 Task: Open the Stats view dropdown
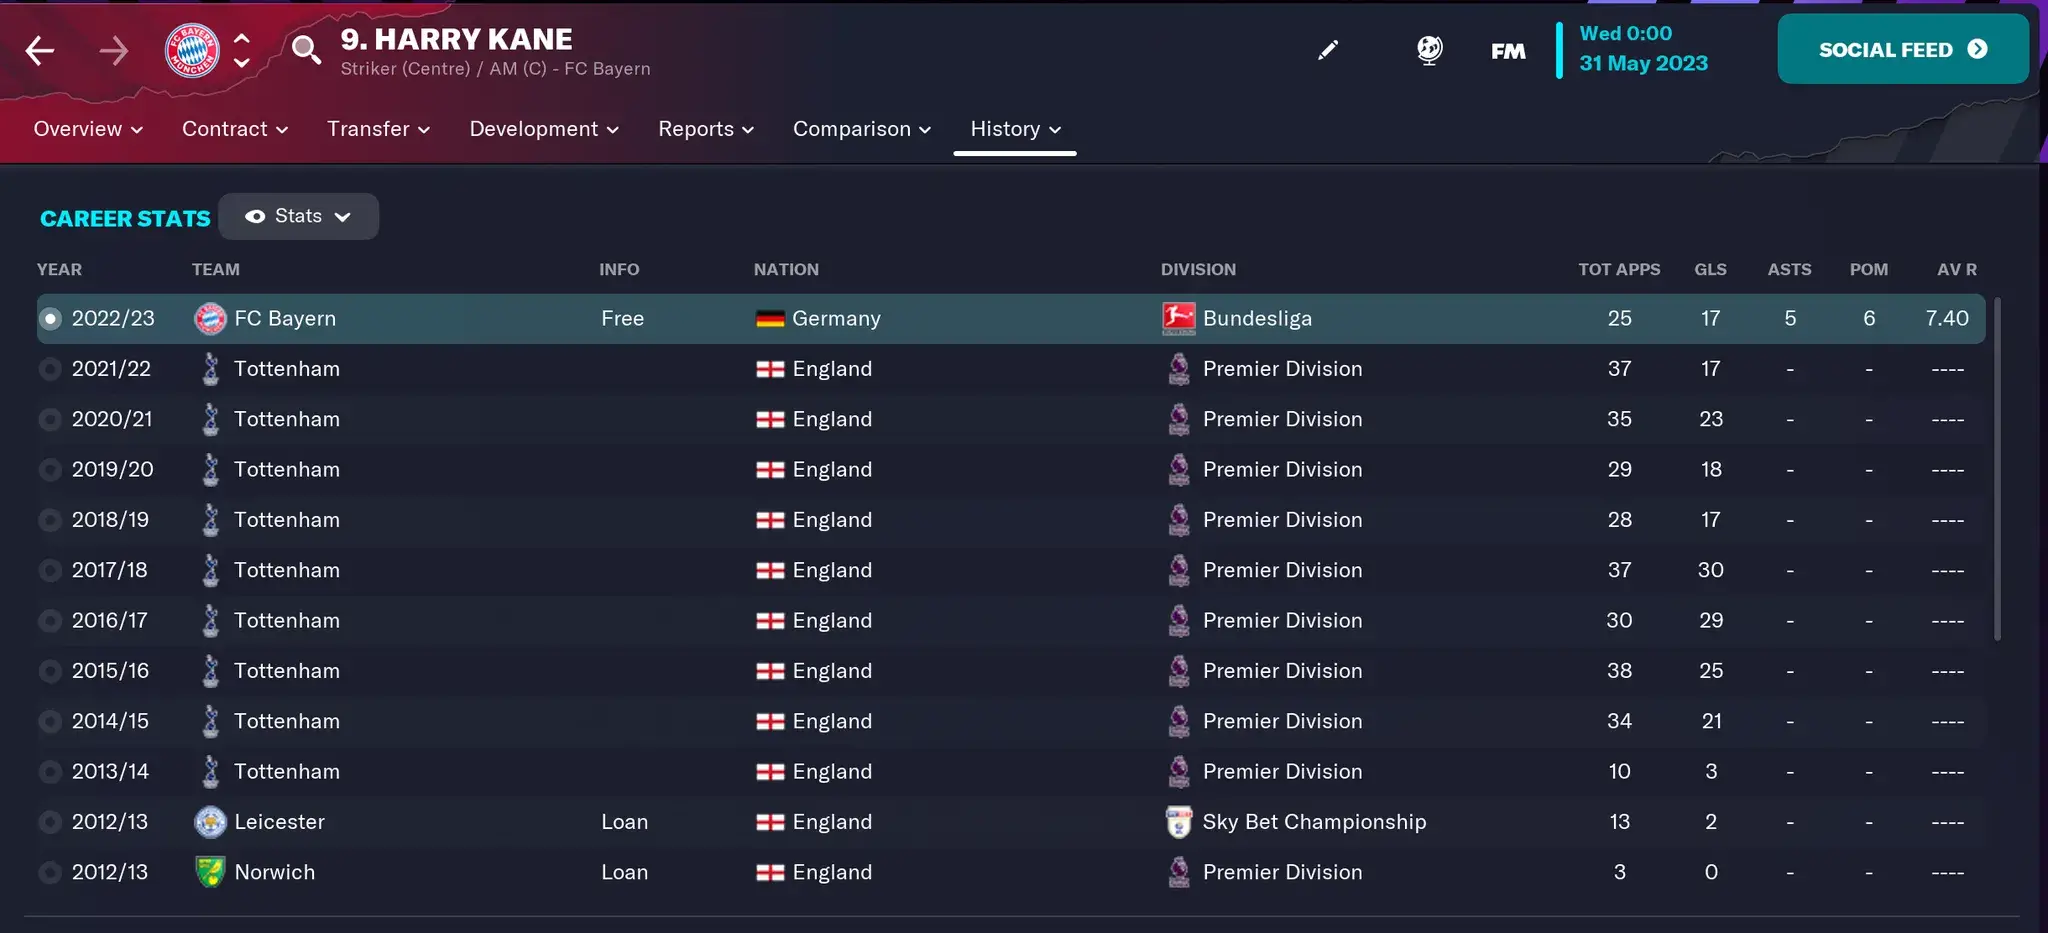298,216
